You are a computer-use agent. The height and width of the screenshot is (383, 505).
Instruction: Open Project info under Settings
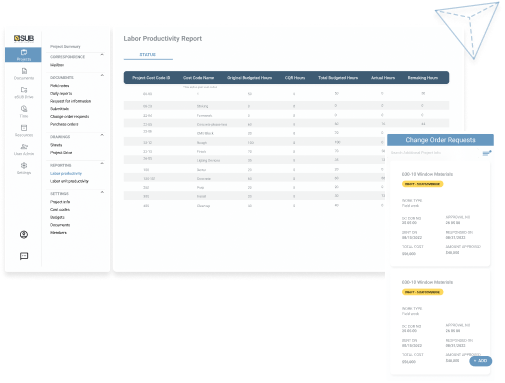[60, 202]
